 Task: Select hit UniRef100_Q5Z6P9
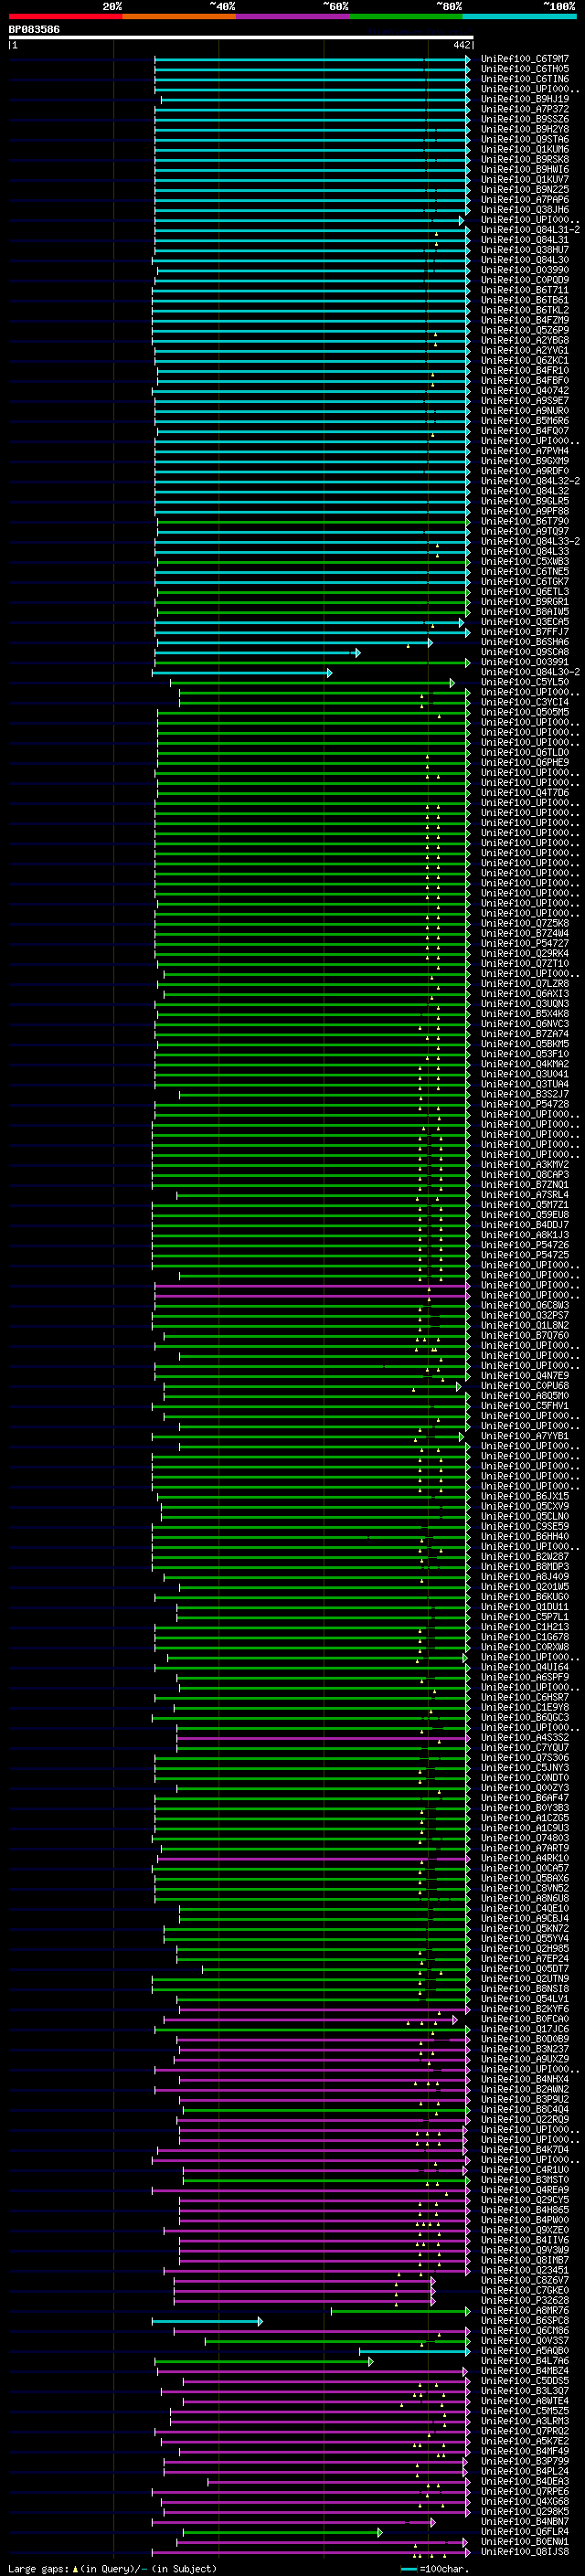tap(524, 330)
